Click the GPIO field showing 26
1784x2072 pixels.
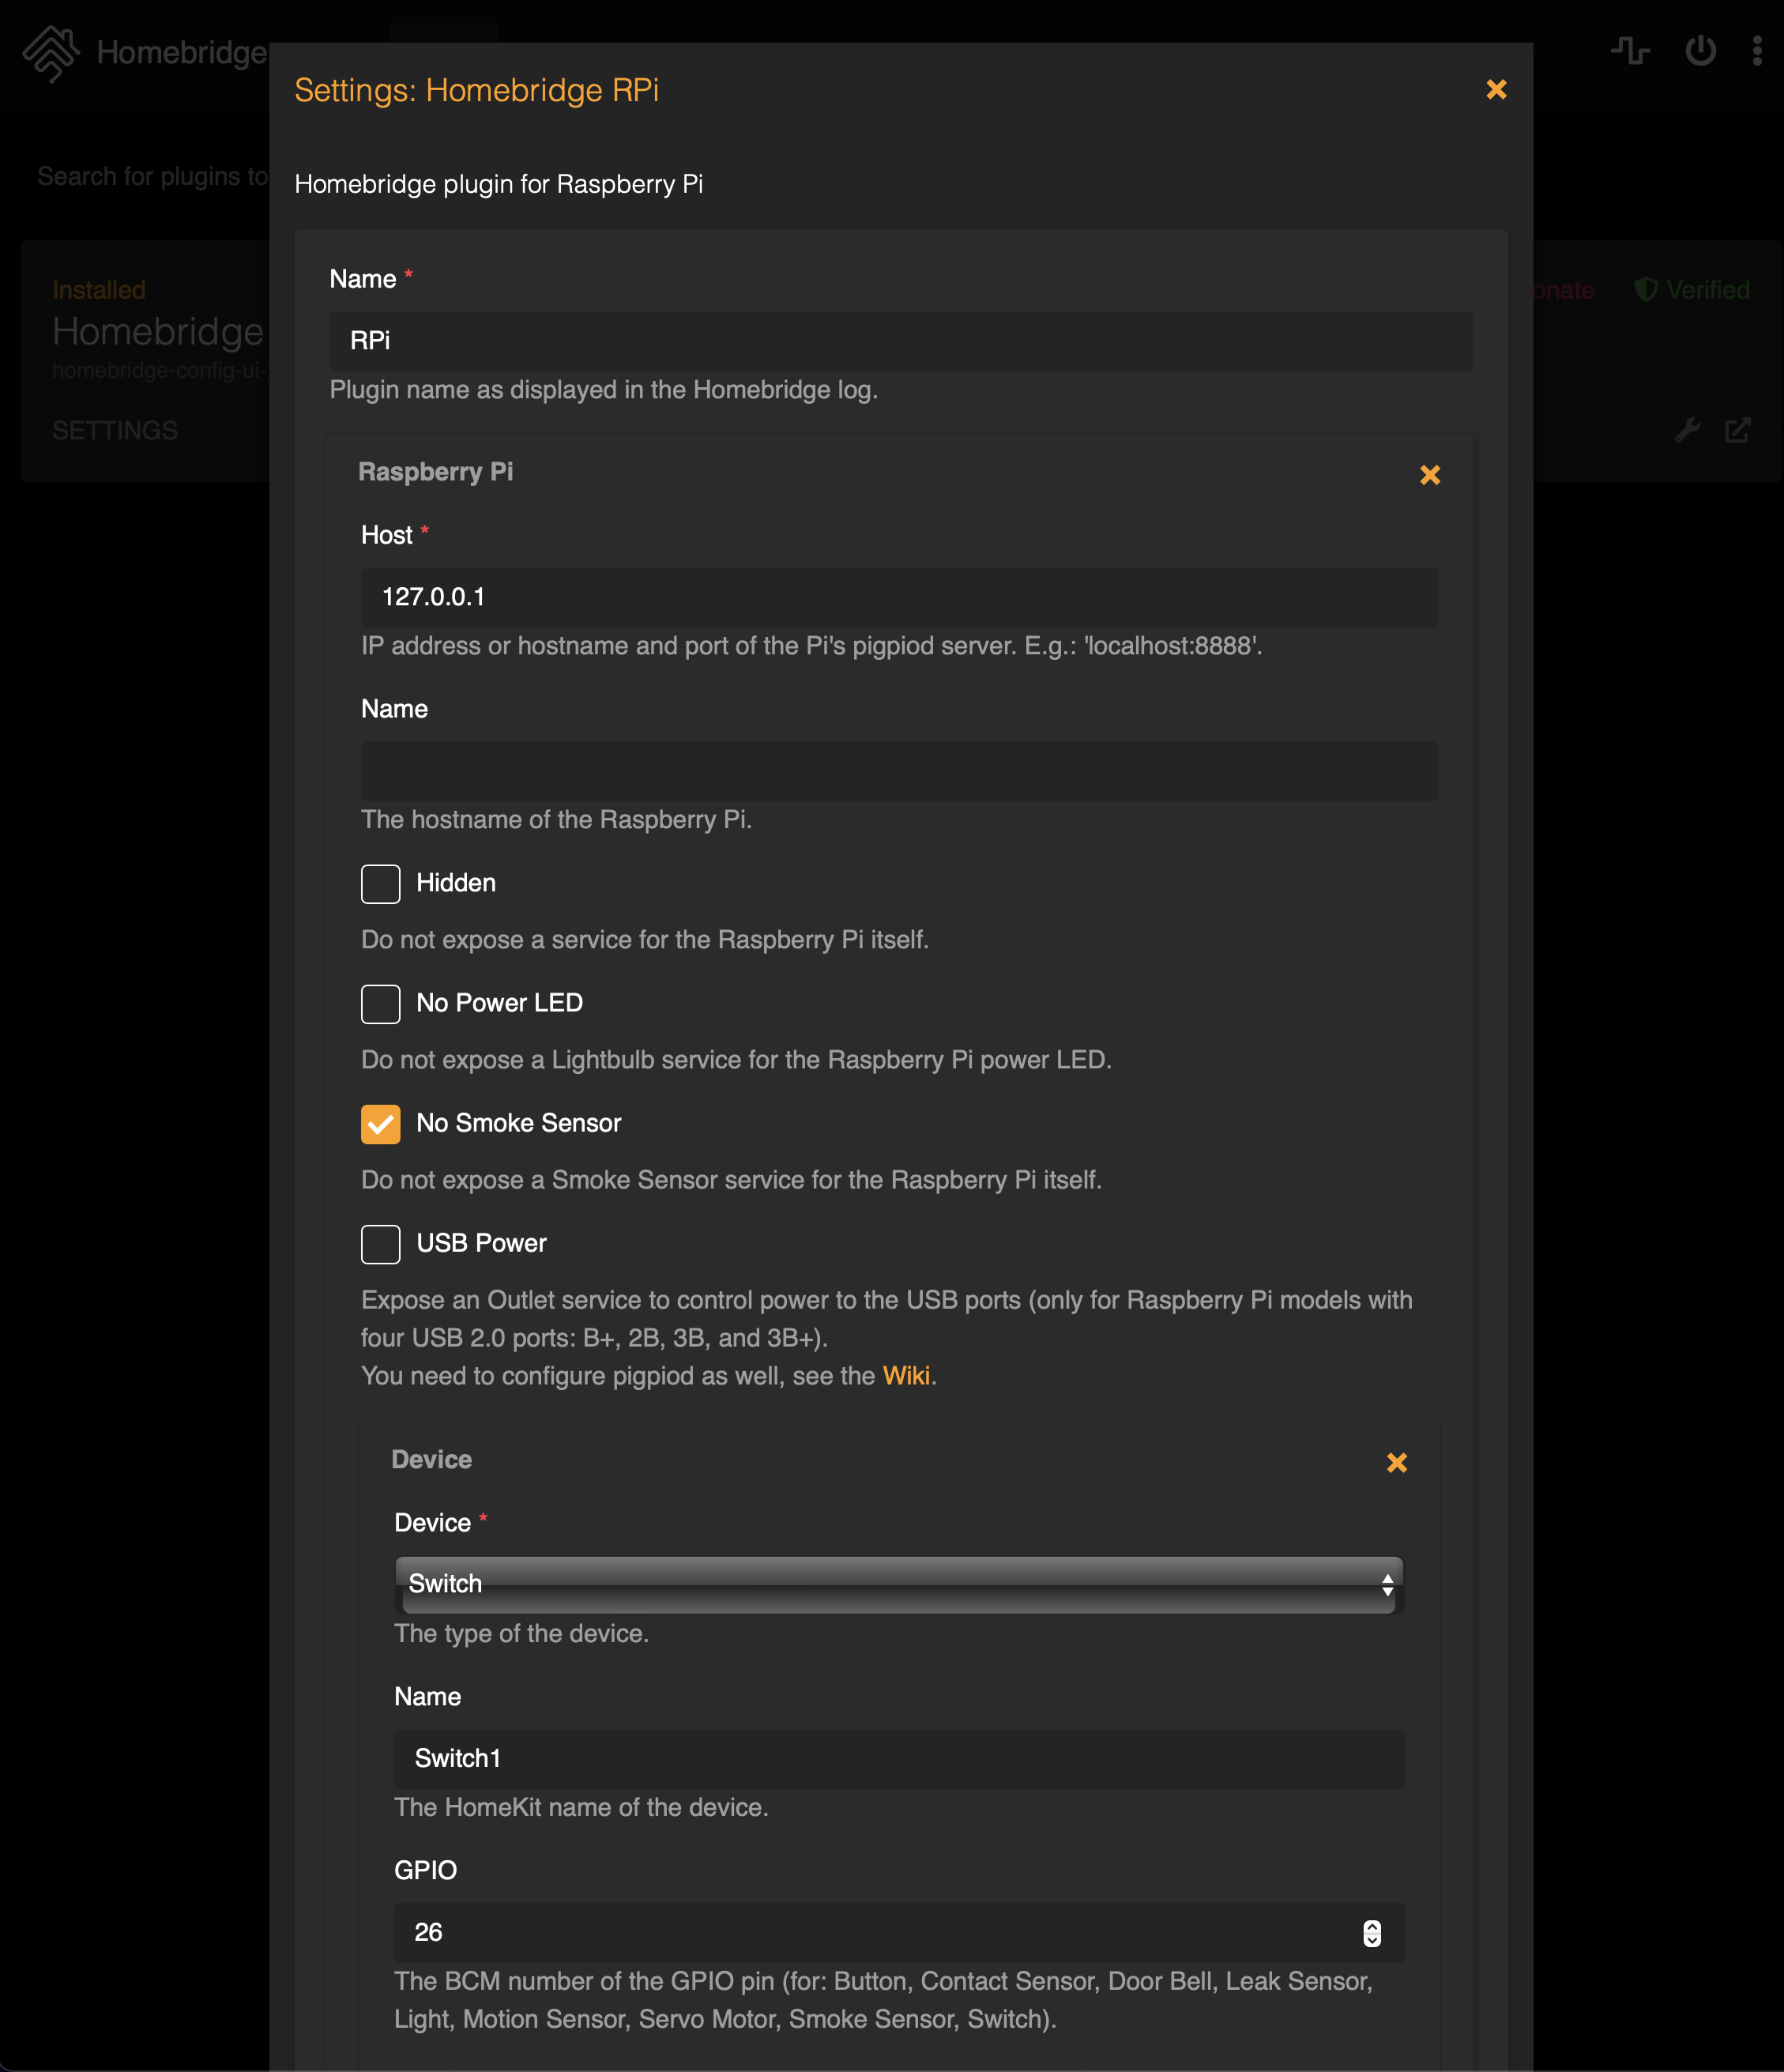899,1933
